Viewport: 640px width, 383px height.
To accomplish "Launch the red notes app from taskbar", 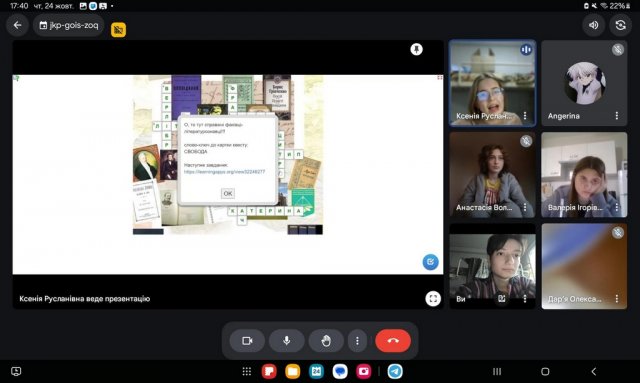I will pyautogui.click(x=269, y=371).
